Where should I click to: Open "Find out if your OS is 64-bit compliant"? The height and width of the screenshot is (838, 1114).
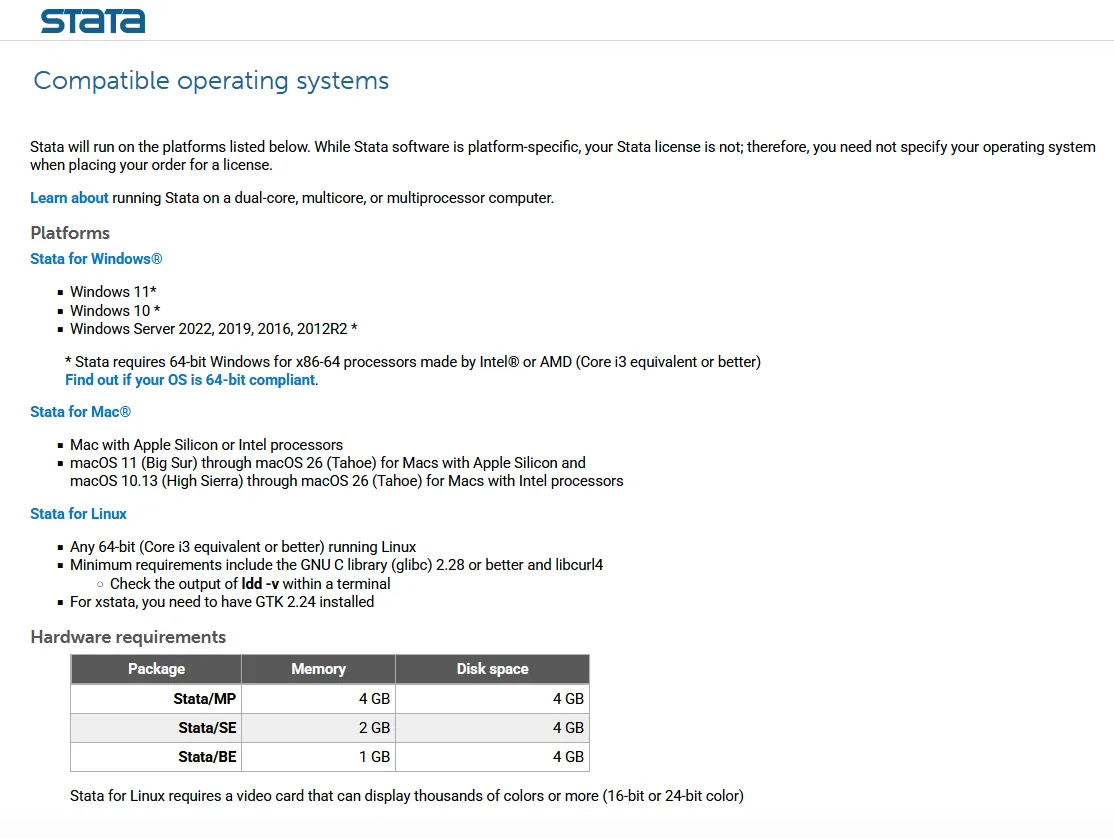point(190,380)
